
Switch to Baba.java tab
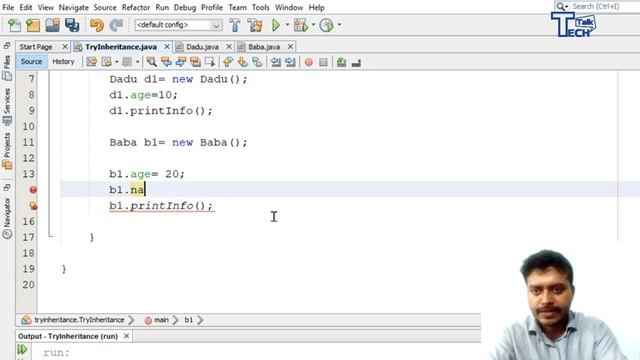click(264, 47)
